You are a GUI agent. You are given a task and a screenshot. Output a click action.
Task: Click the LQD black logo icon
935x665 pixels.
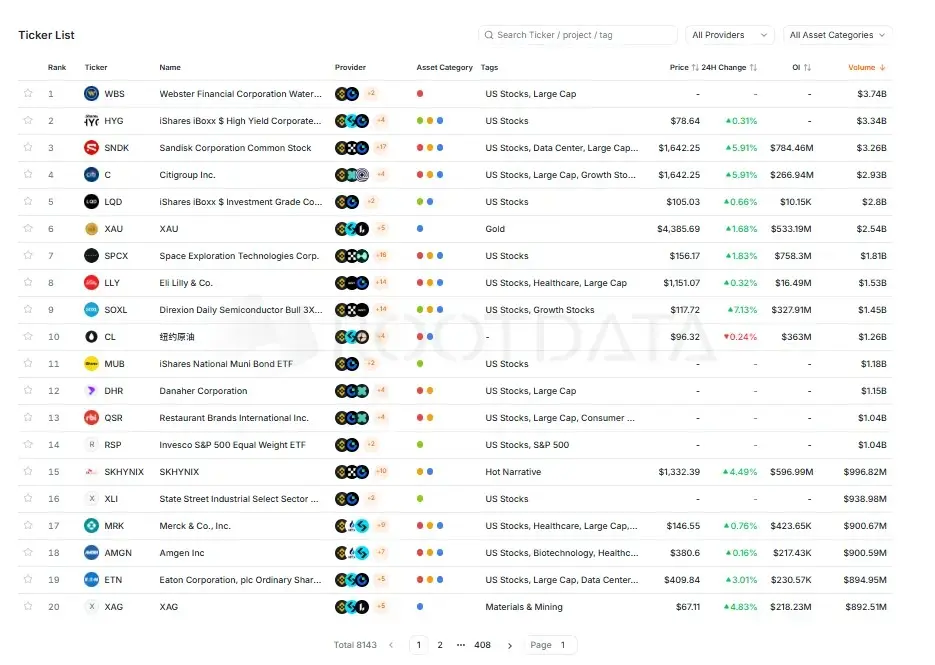point(91,202)
